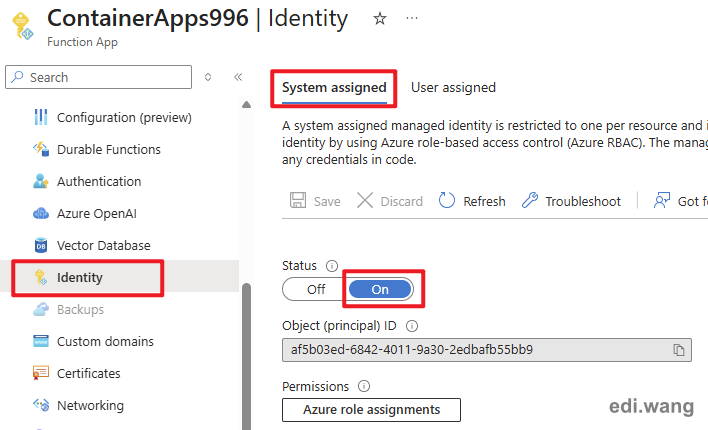Switch Status toggle to Off
The width and height of the screenshot is (708, 430).
316,289
